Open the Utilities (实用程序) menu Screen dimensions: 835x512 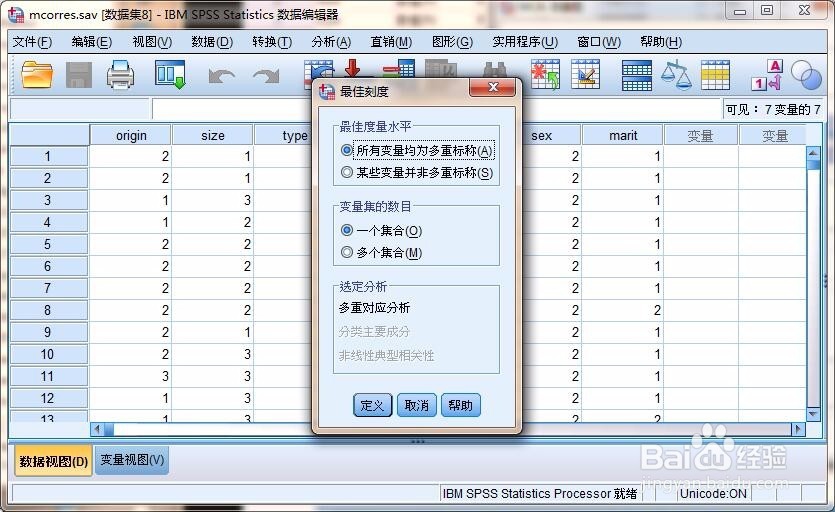coord(525,42)
